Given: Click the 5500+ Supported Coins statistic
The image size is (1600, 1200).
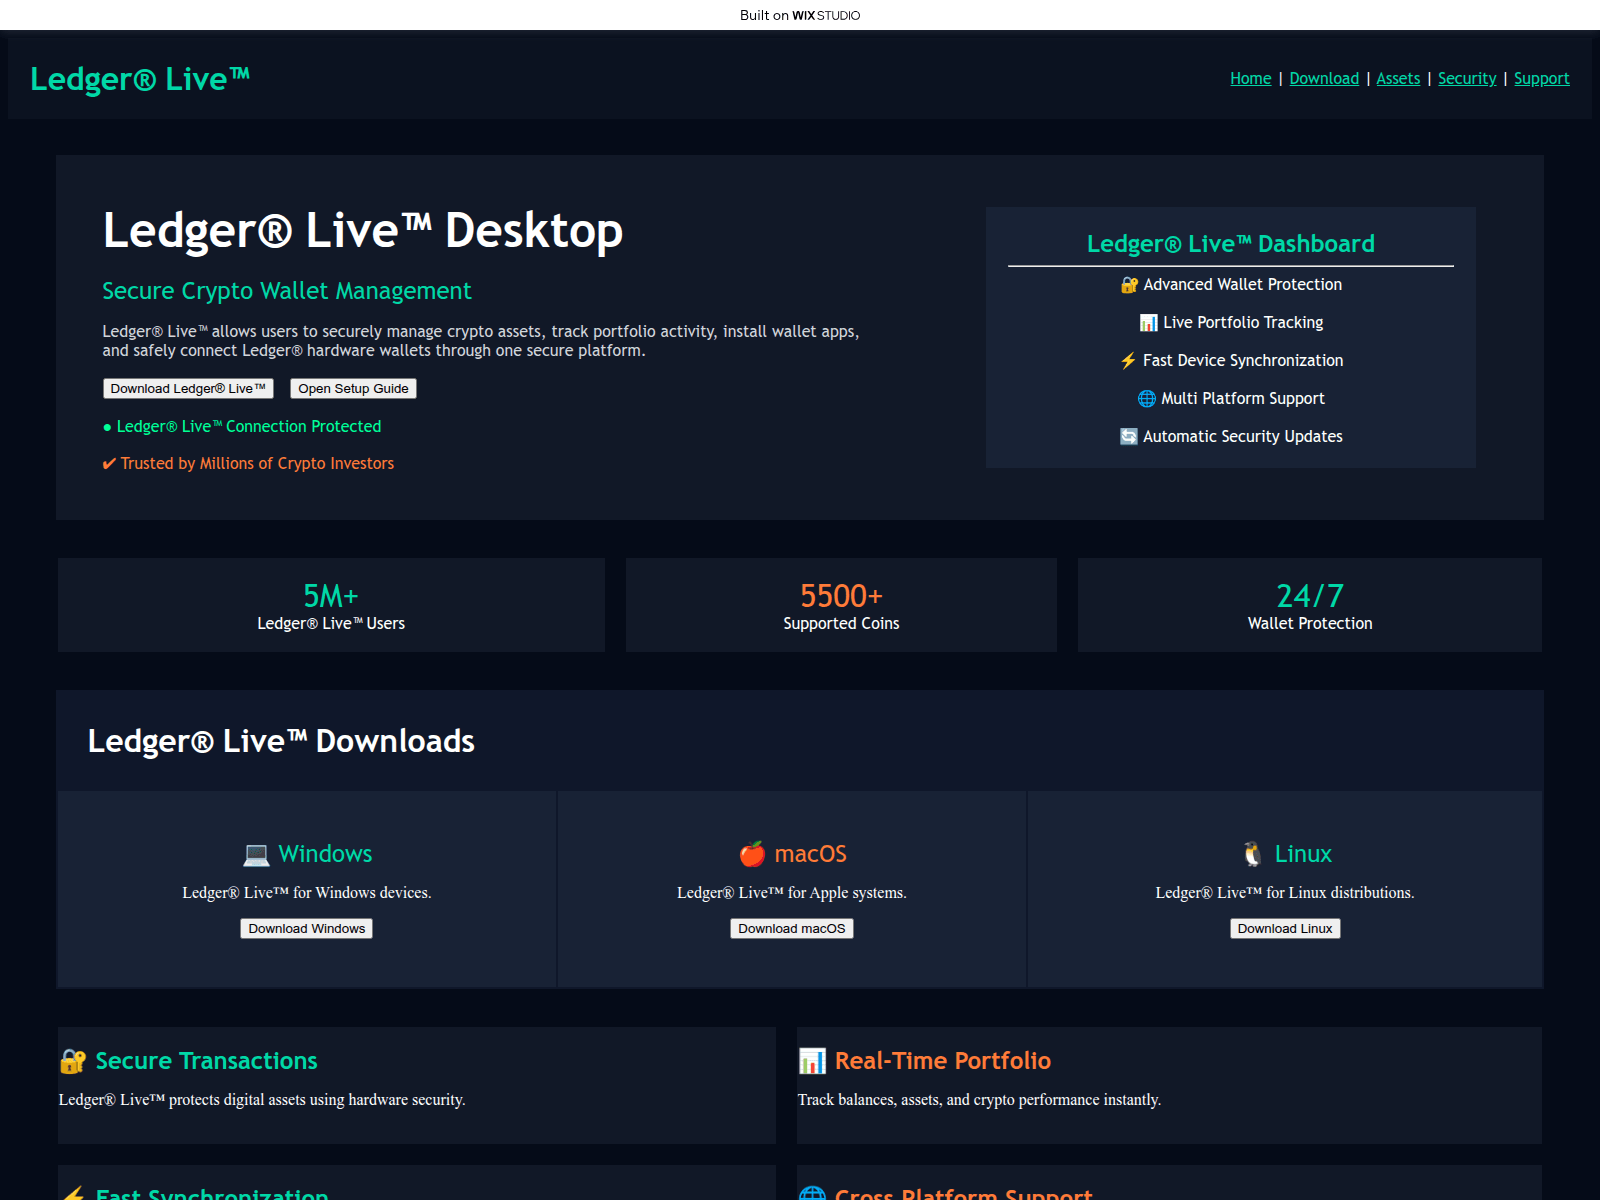Looking at the screenshot, I should [x=841, y=605].
